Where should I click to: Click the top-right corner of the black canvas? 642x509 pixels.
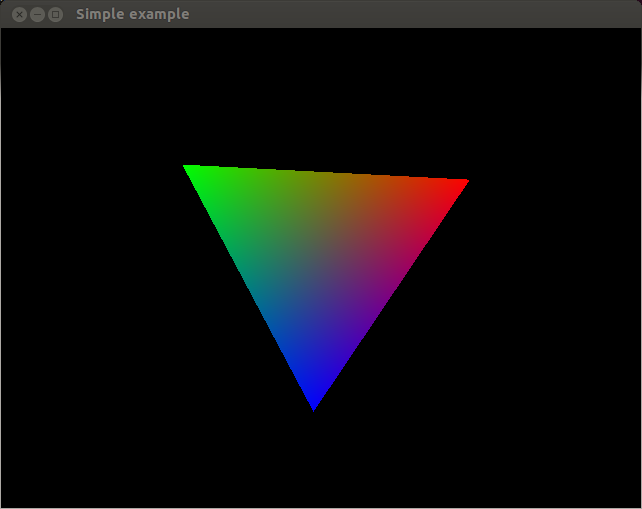[638, 31]
